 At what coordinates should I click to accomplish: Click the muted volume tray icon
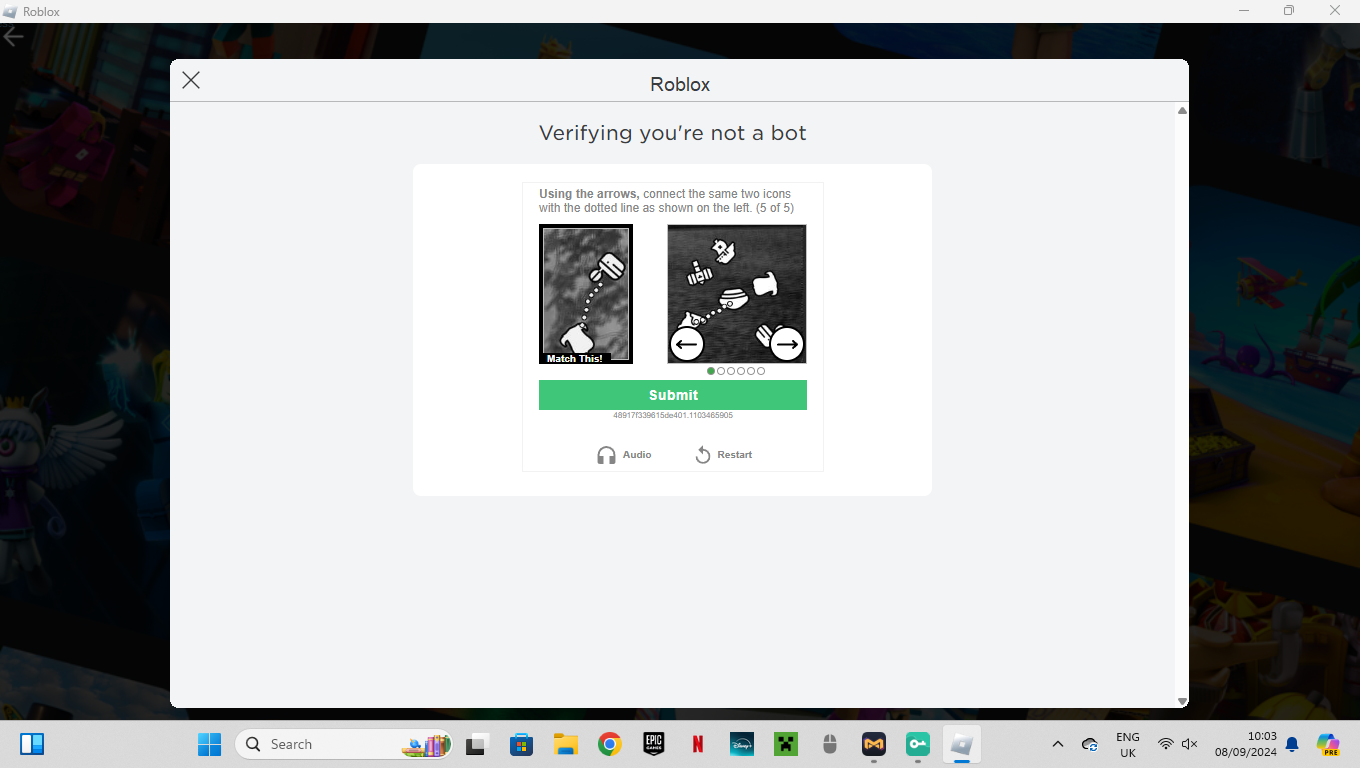tap(1190, 744)
